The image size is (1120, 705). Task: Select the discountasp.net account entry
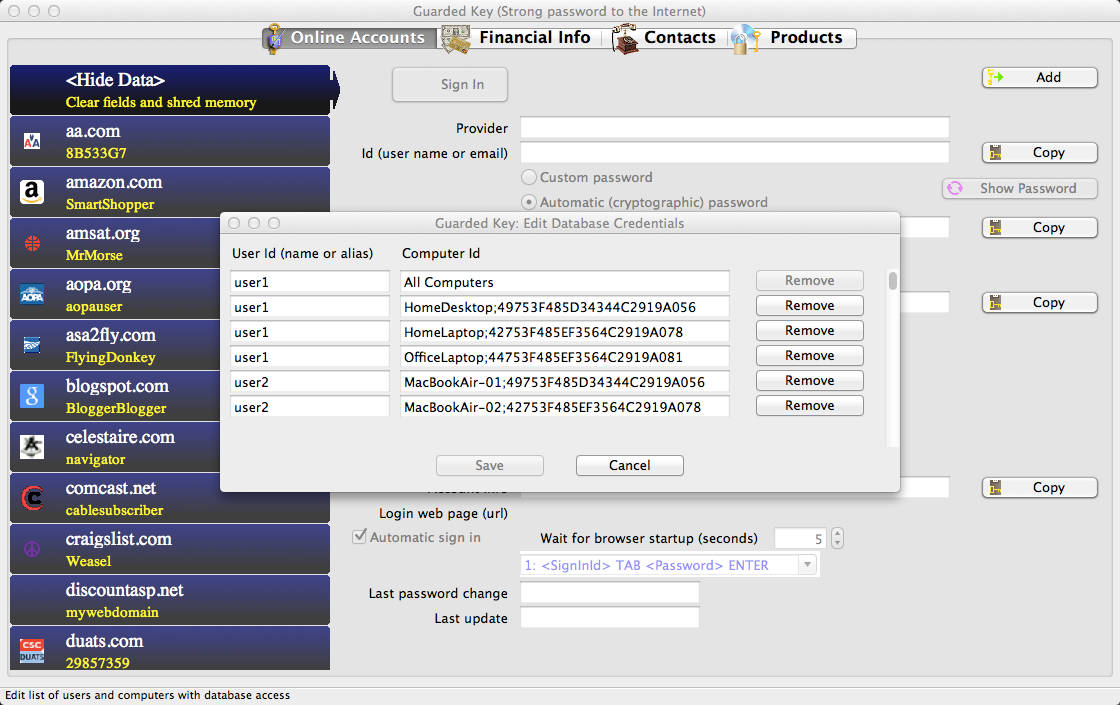pyautogui.click(x=170, y=600)
